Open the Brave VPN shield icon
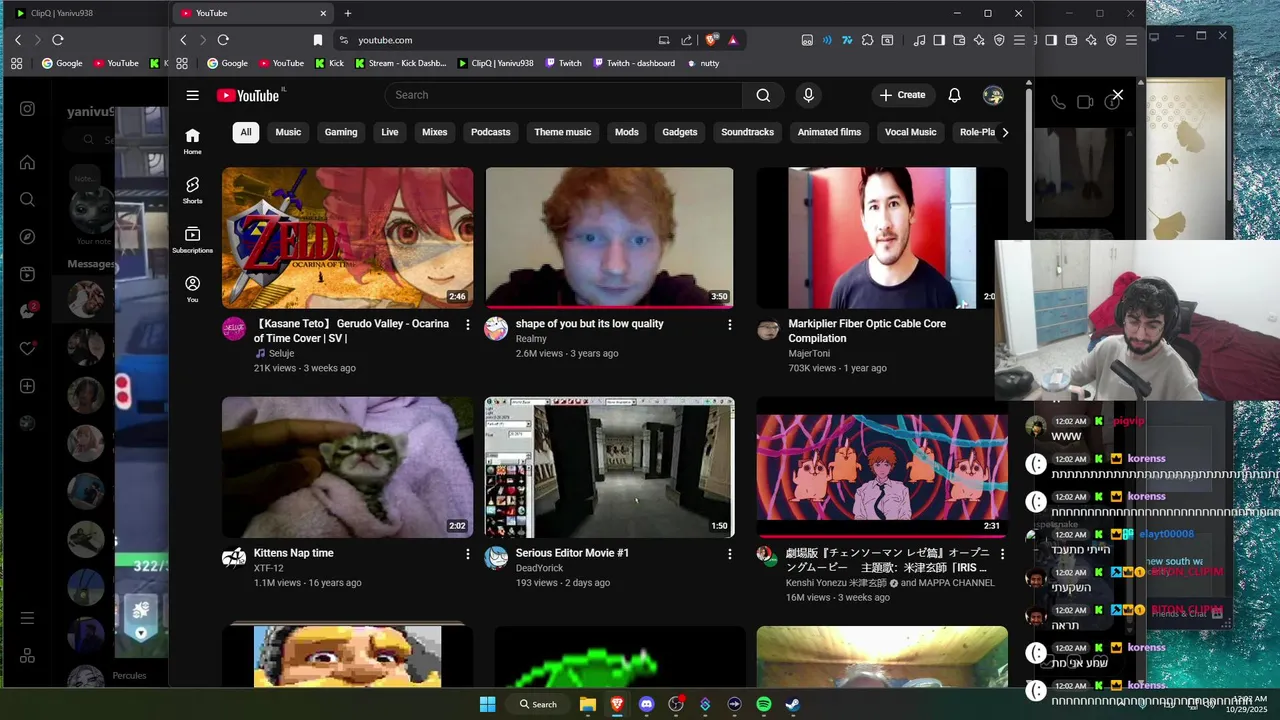Viewport: 1280px width, 720px height. (x=999, y=40)
